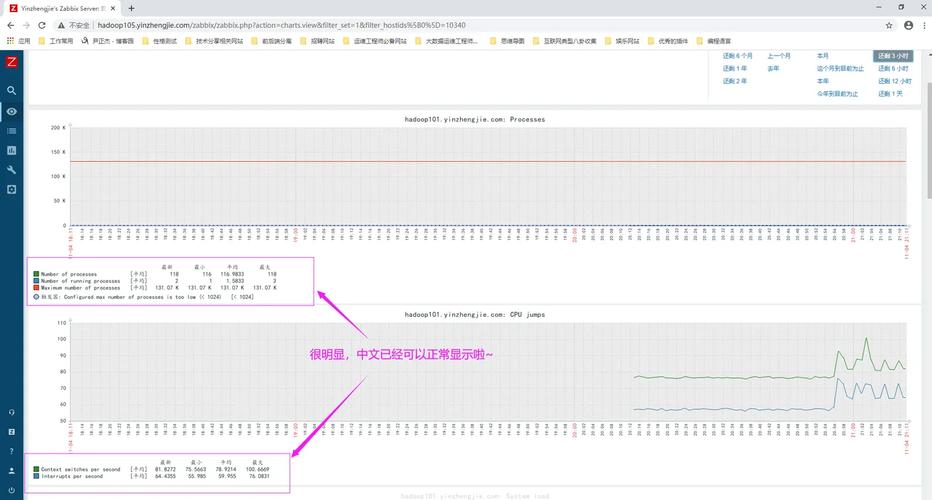932x500 pixels.
Task: Click the Support headset icon in sidebar
Action: [11, 412]
